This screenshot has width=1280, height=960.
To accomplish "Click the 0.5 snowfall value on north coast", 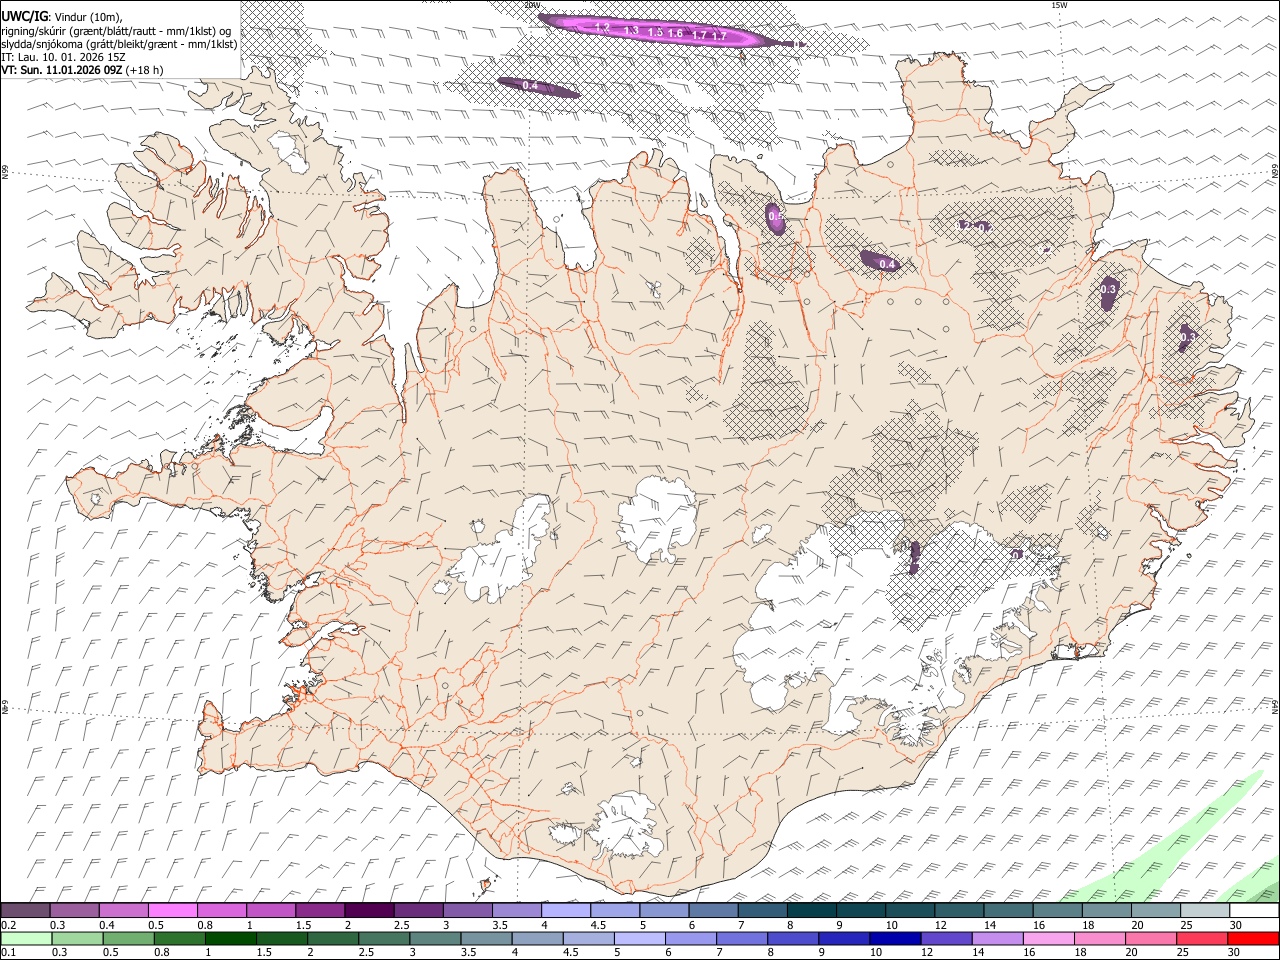I will click(775, 217).
